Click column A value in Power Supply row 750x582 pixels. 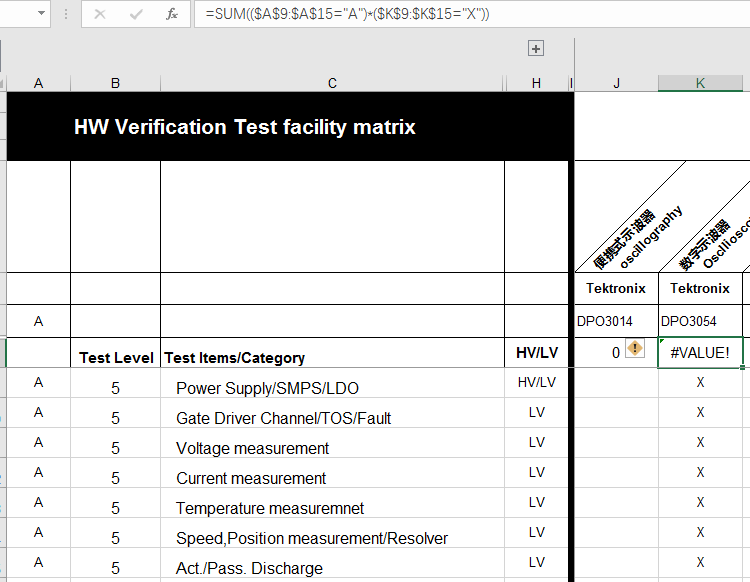(39, 383)
